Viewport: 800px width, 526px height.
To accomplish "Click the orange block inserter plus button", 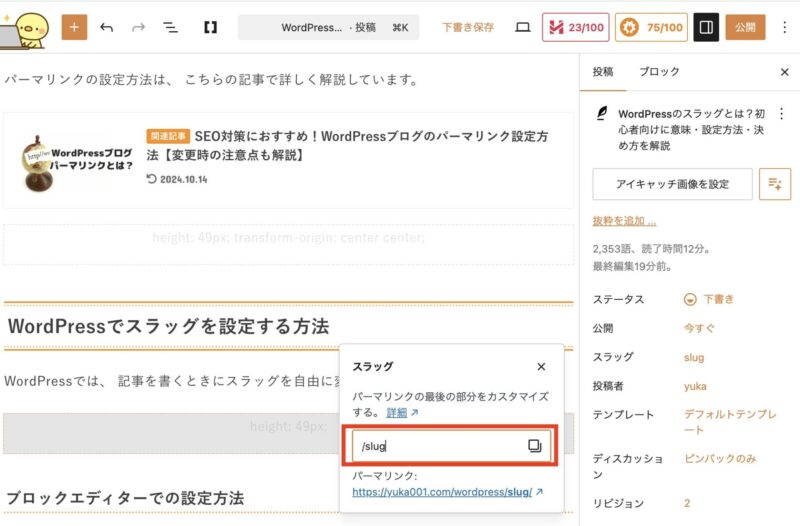I will (x=74, y=27).
